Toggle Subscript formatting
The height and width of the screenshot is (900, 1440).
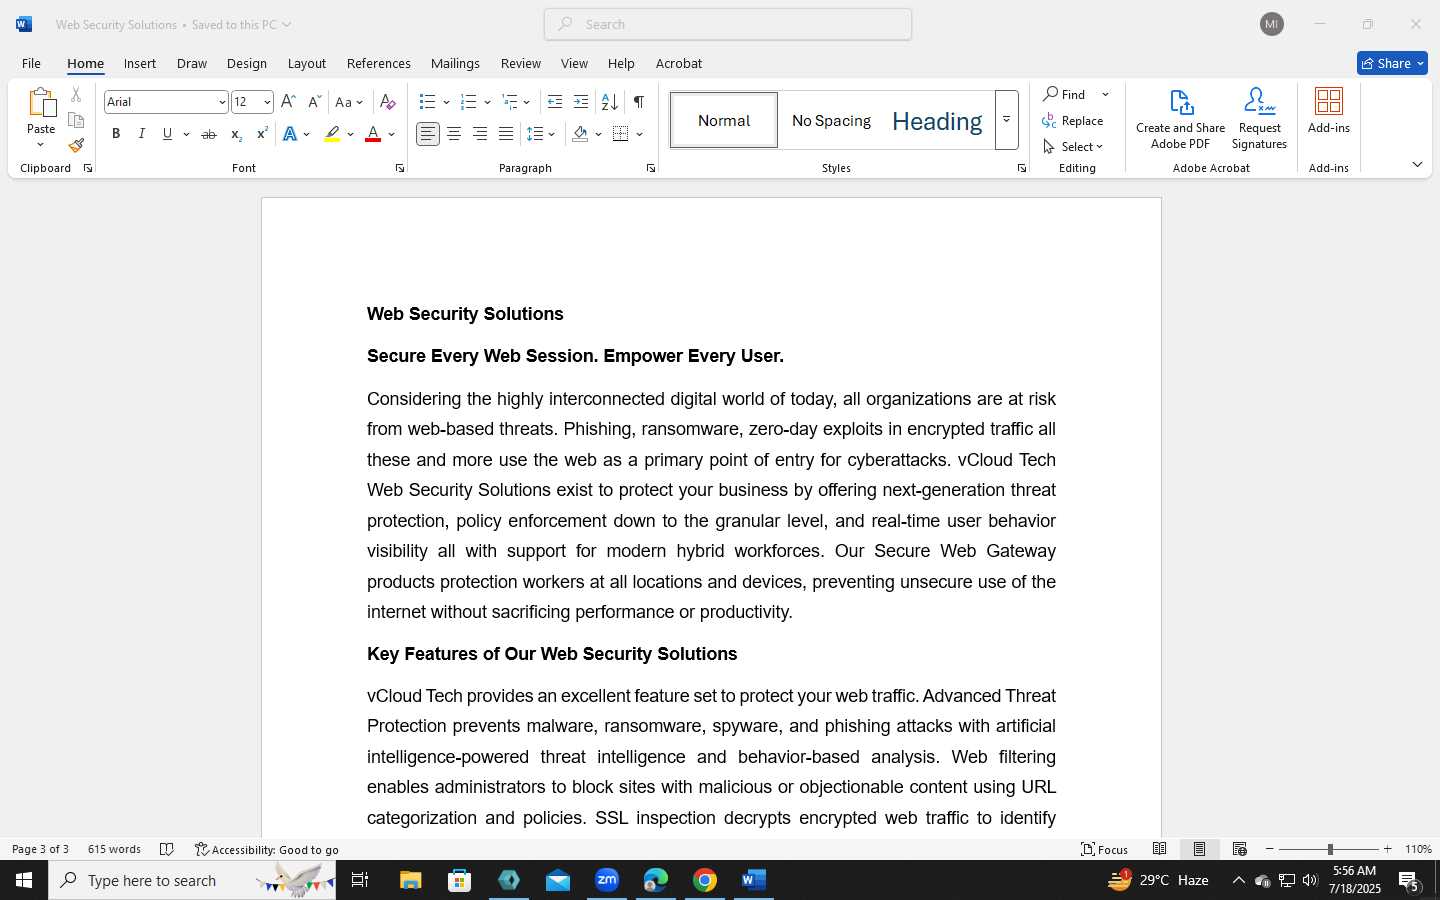[x=235, y=134]
